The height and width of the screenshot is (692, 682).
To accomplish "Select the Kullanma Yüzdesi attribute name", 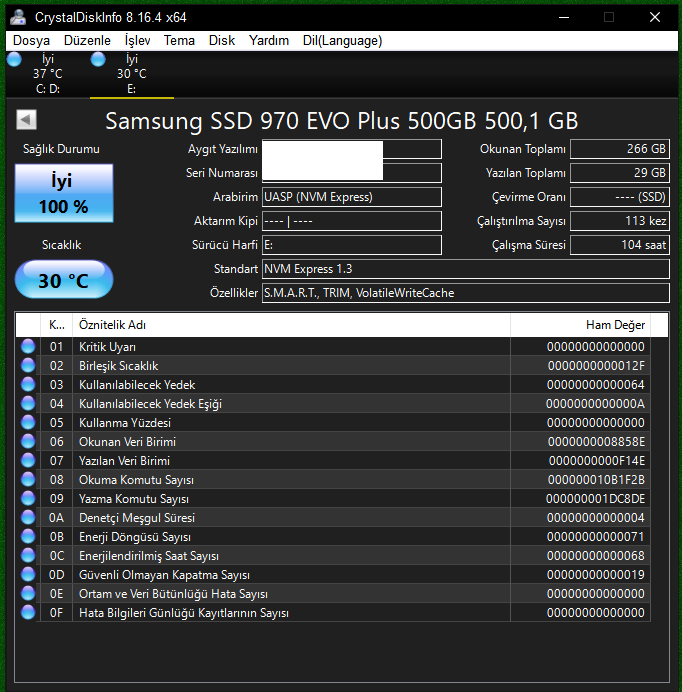I will click(125, 423).
